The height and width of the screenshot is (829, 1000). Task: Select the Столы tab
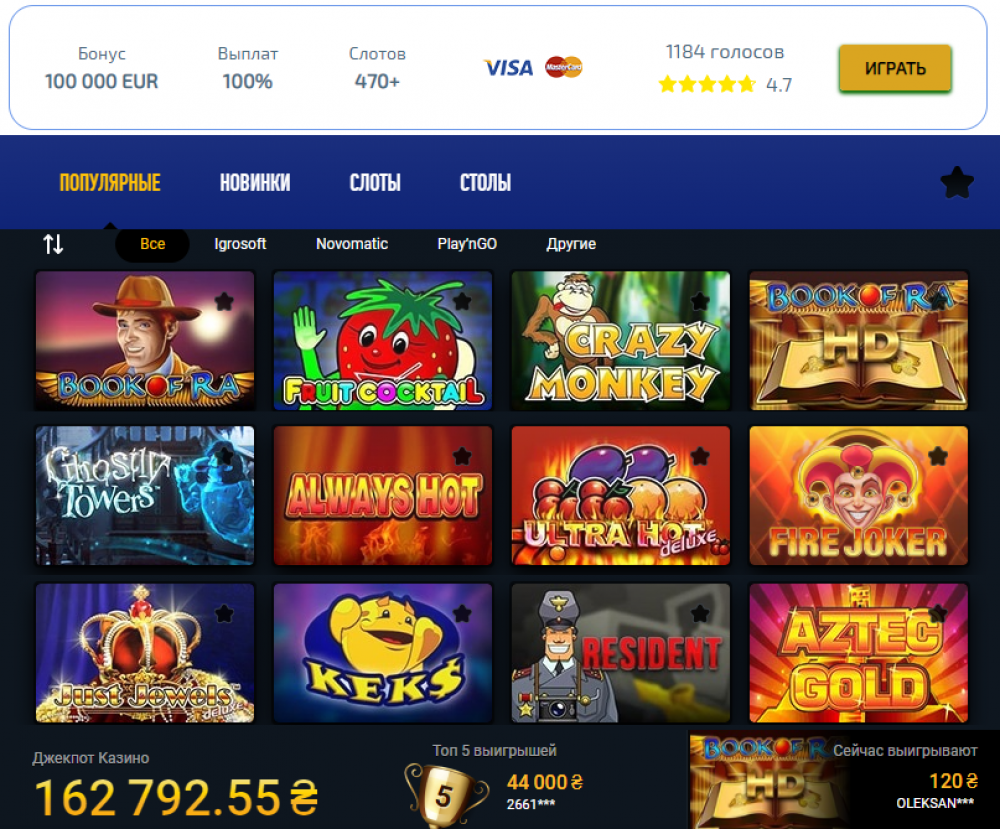point(485,183)
